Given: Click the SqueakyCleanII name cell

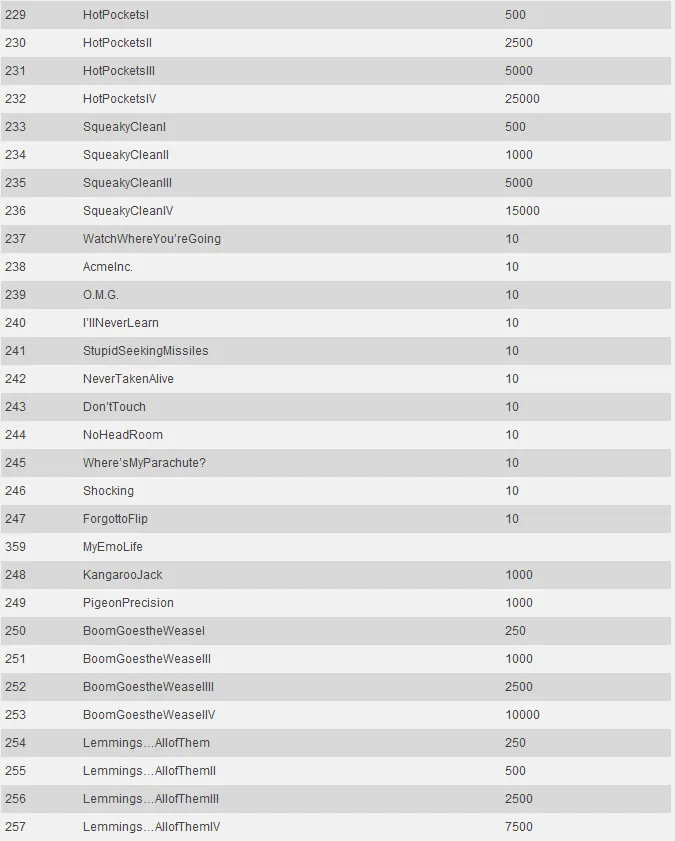Looking at the screenshot, I should click(x=125, y=155).
